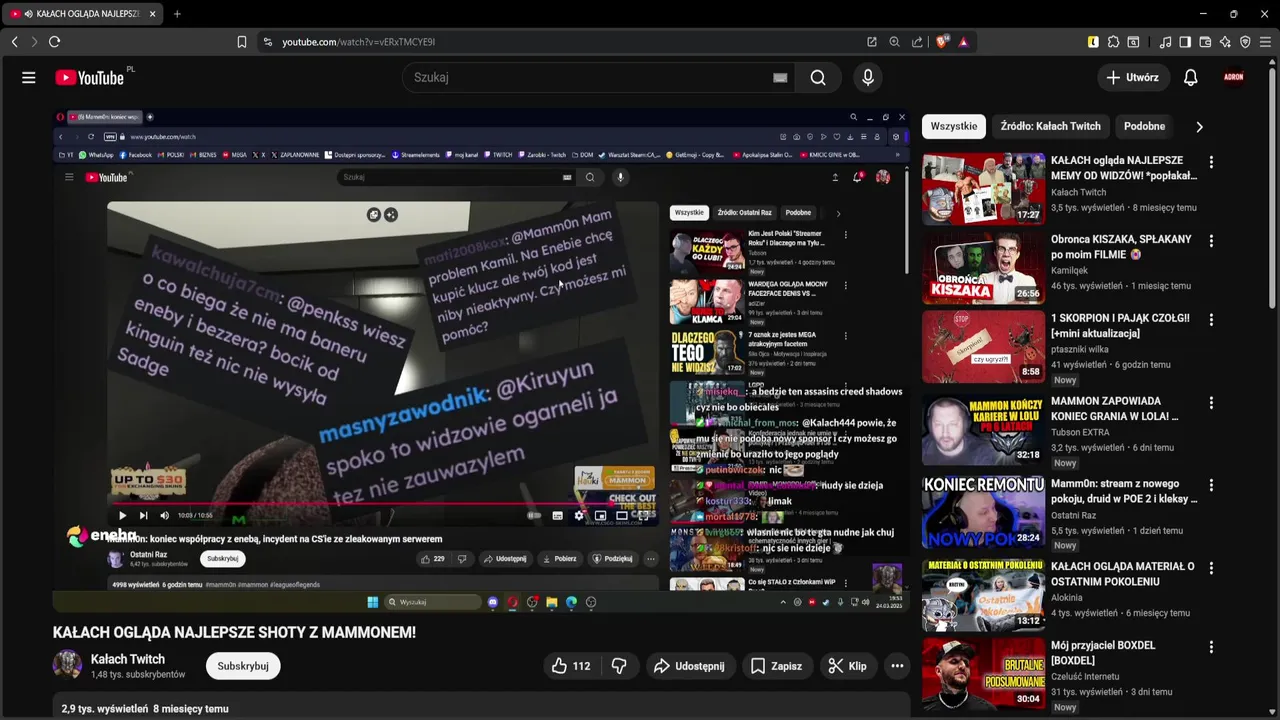Open the Obrońca Kiszaka thumbnail
The height and width of the screenshot is (720, 1280).
click(983, 268)
